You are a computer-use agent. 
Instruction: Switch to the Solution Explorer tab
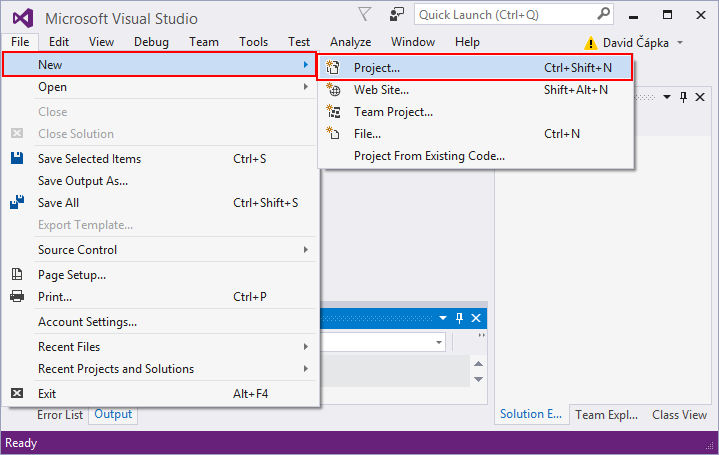coord(531,414)
